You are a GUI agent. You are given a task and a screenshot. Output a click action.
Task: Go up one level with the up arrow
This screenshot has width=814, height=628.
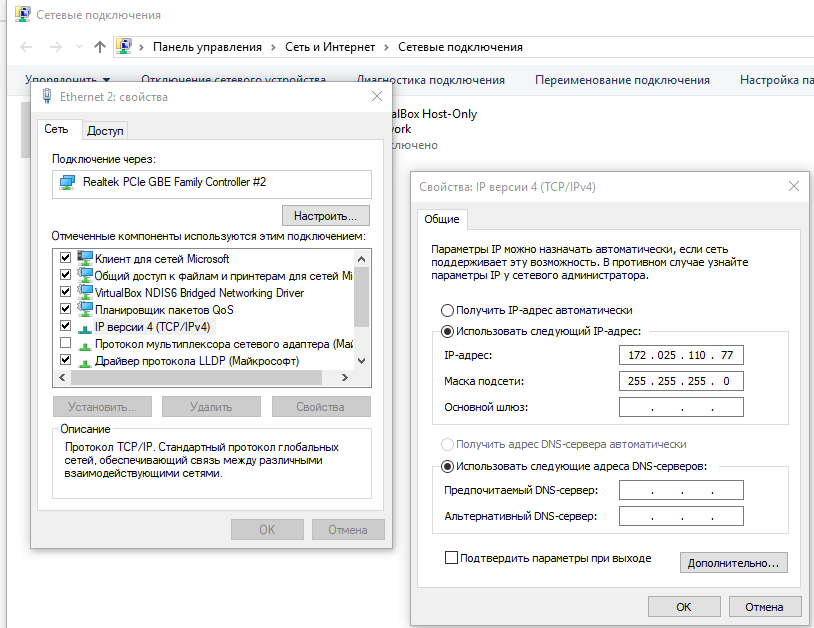tap(100, 47)
